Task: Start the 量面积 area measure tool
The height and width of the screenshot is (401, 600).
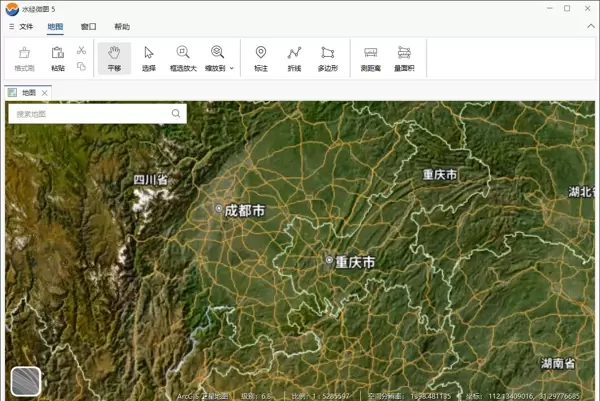Action: click(x=404, y=58)
